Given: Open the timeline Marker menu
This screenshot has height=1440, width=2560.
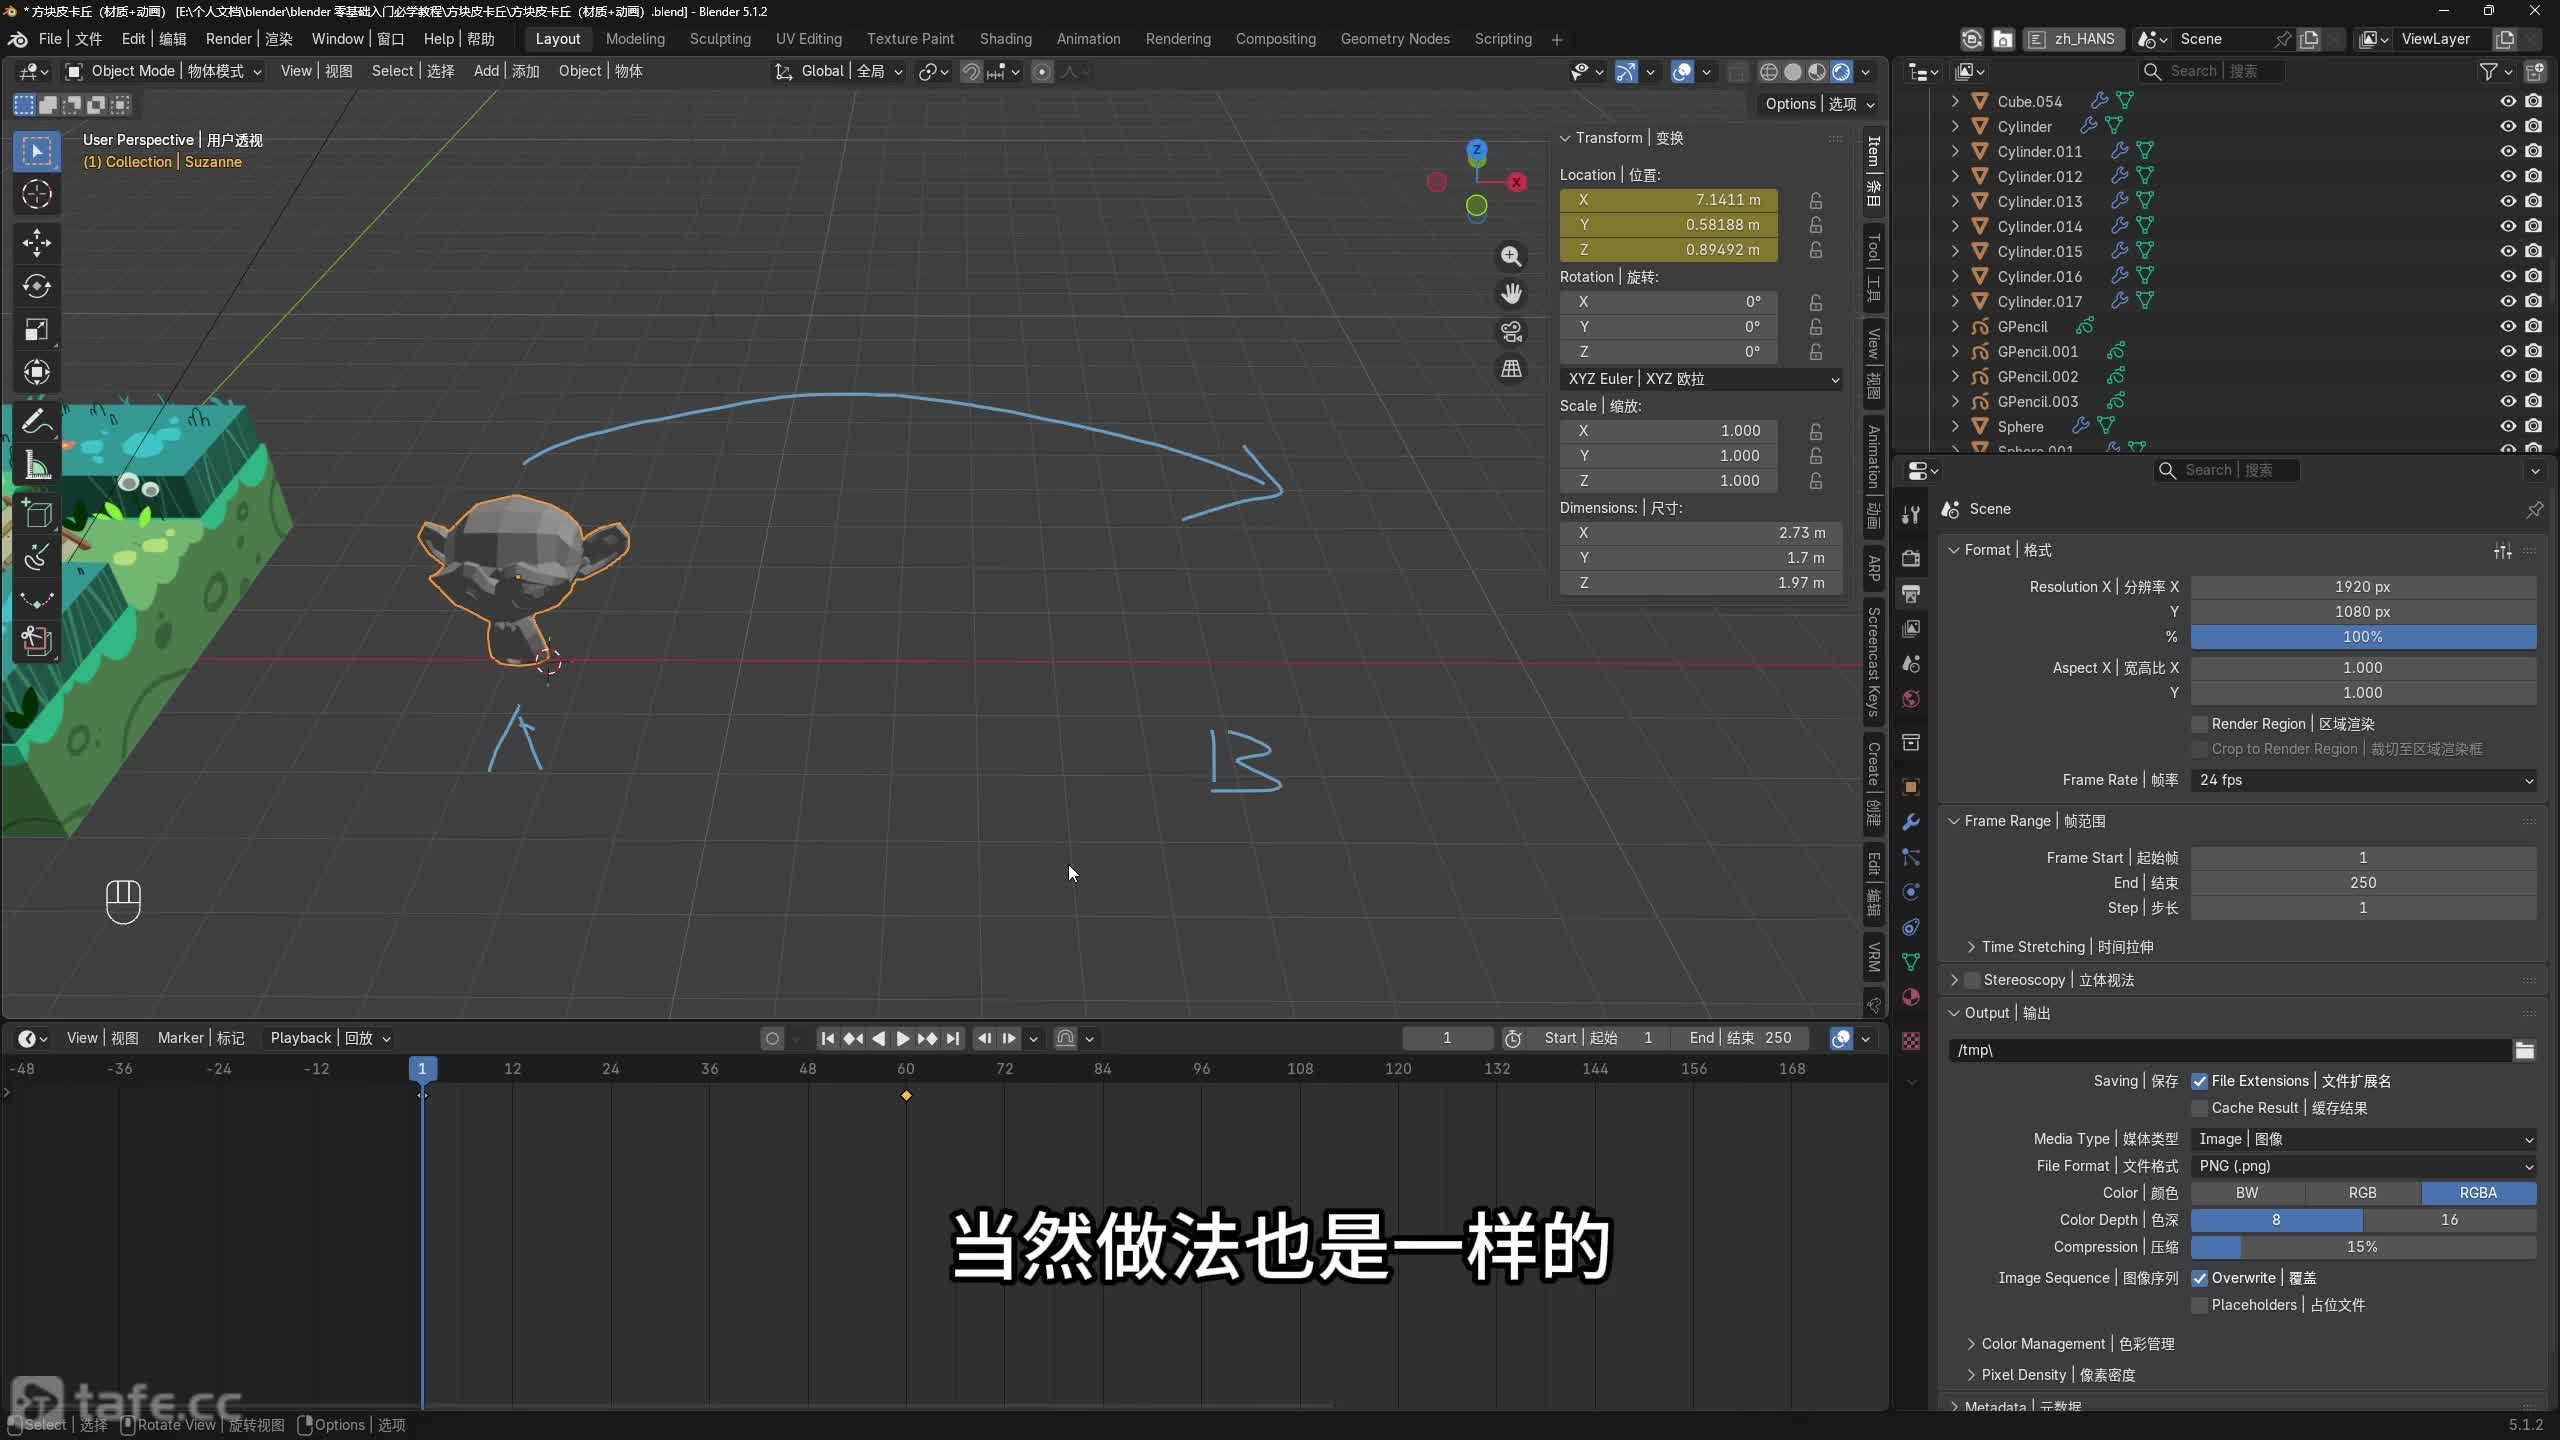Looking at the screenshot, I should (201, 1038).
